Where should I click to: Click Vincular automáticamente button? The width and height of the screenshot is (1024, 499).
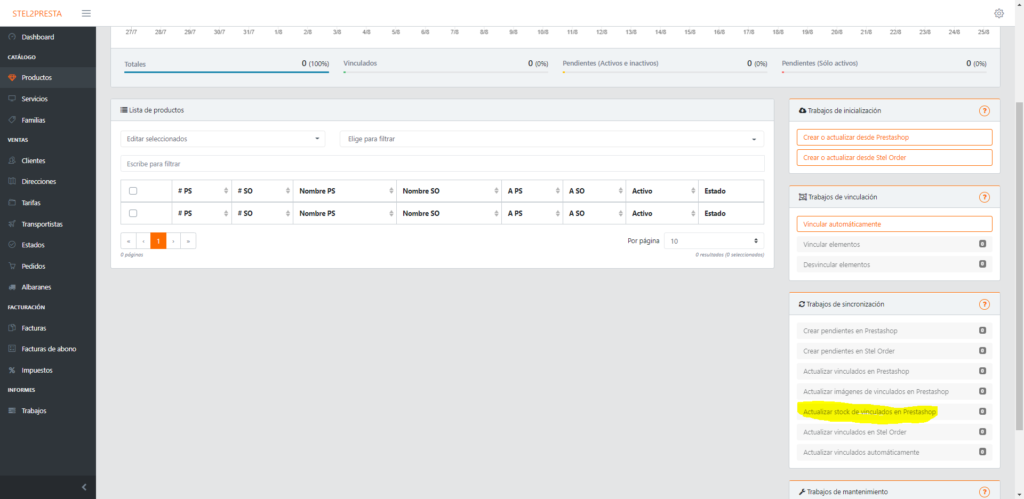click(894, 225)
